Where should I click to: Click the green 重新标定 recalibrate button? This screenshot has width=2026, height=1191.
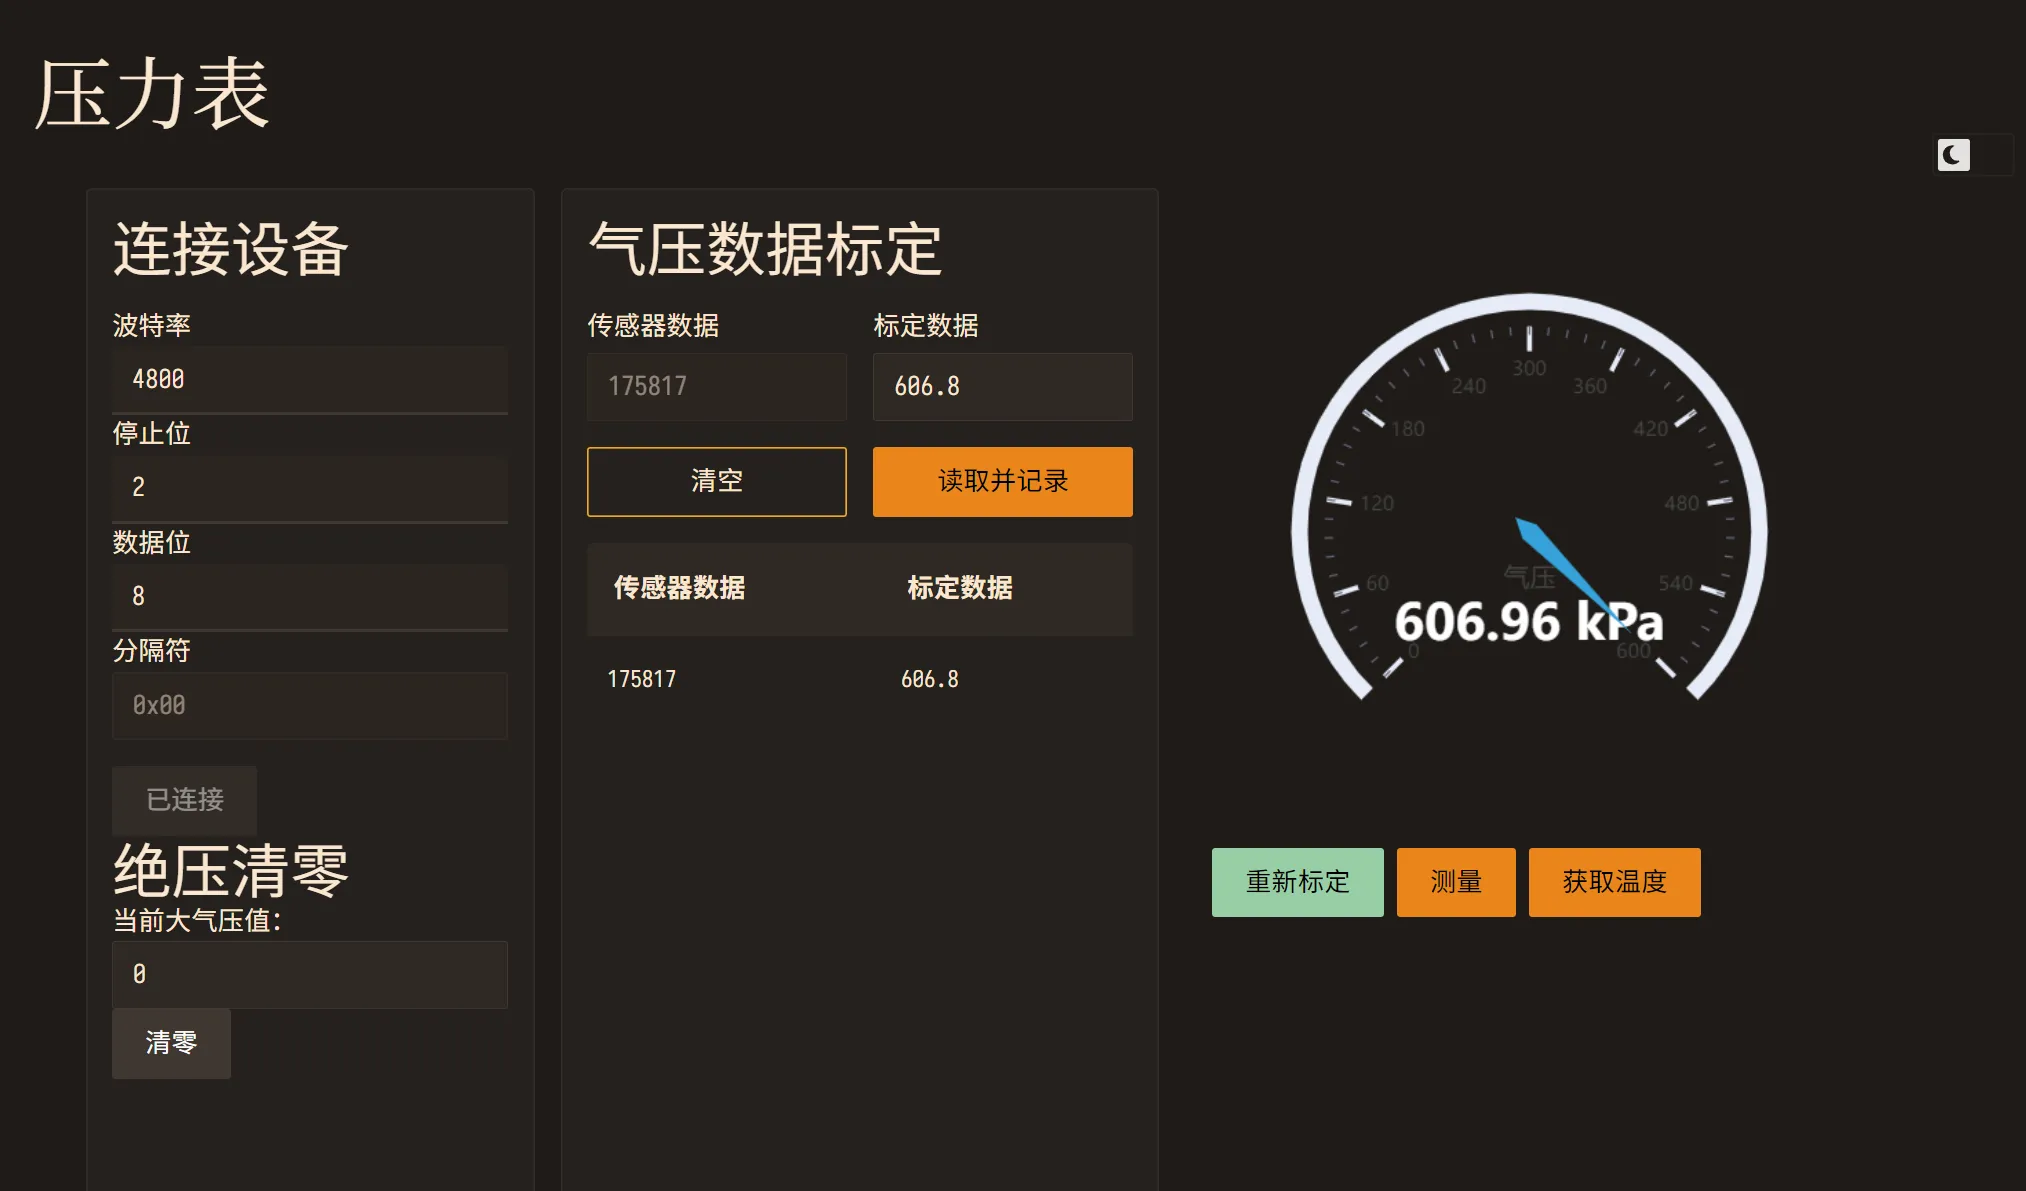(1297, 882)
